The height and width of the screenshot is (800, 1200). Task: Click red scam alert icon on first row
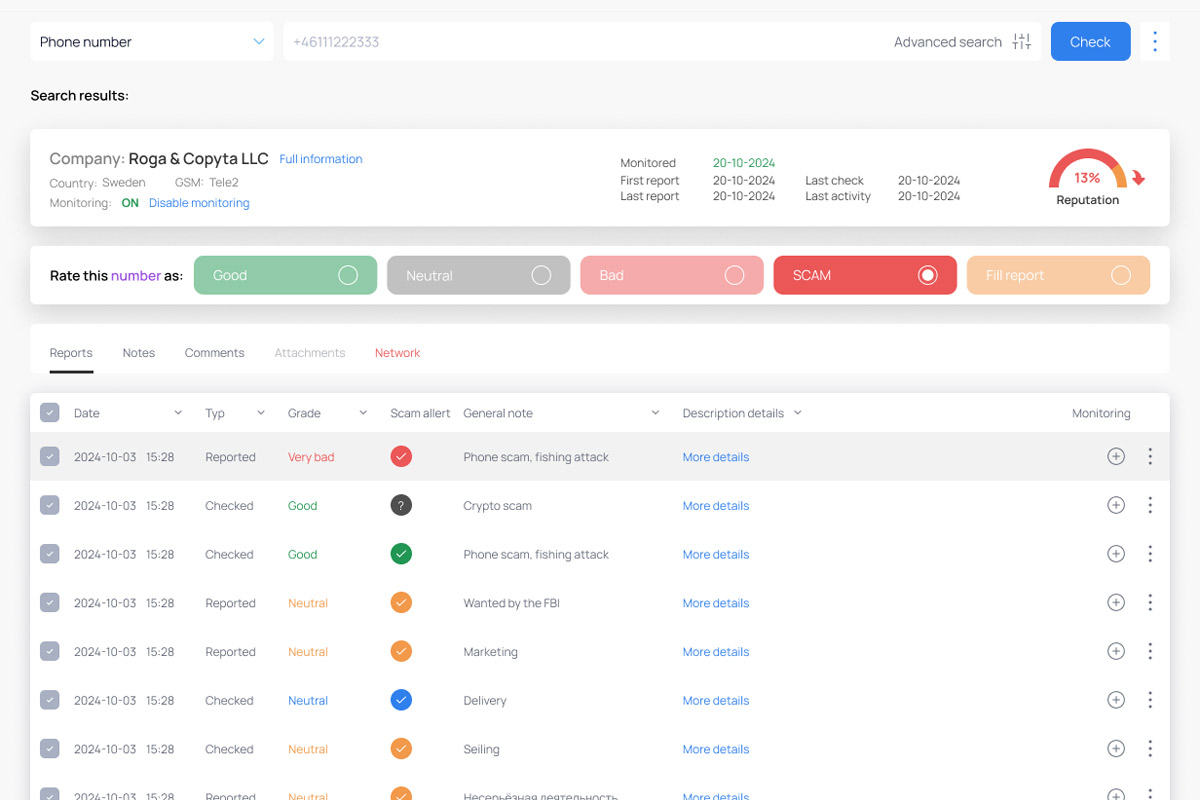click(401, 457)
